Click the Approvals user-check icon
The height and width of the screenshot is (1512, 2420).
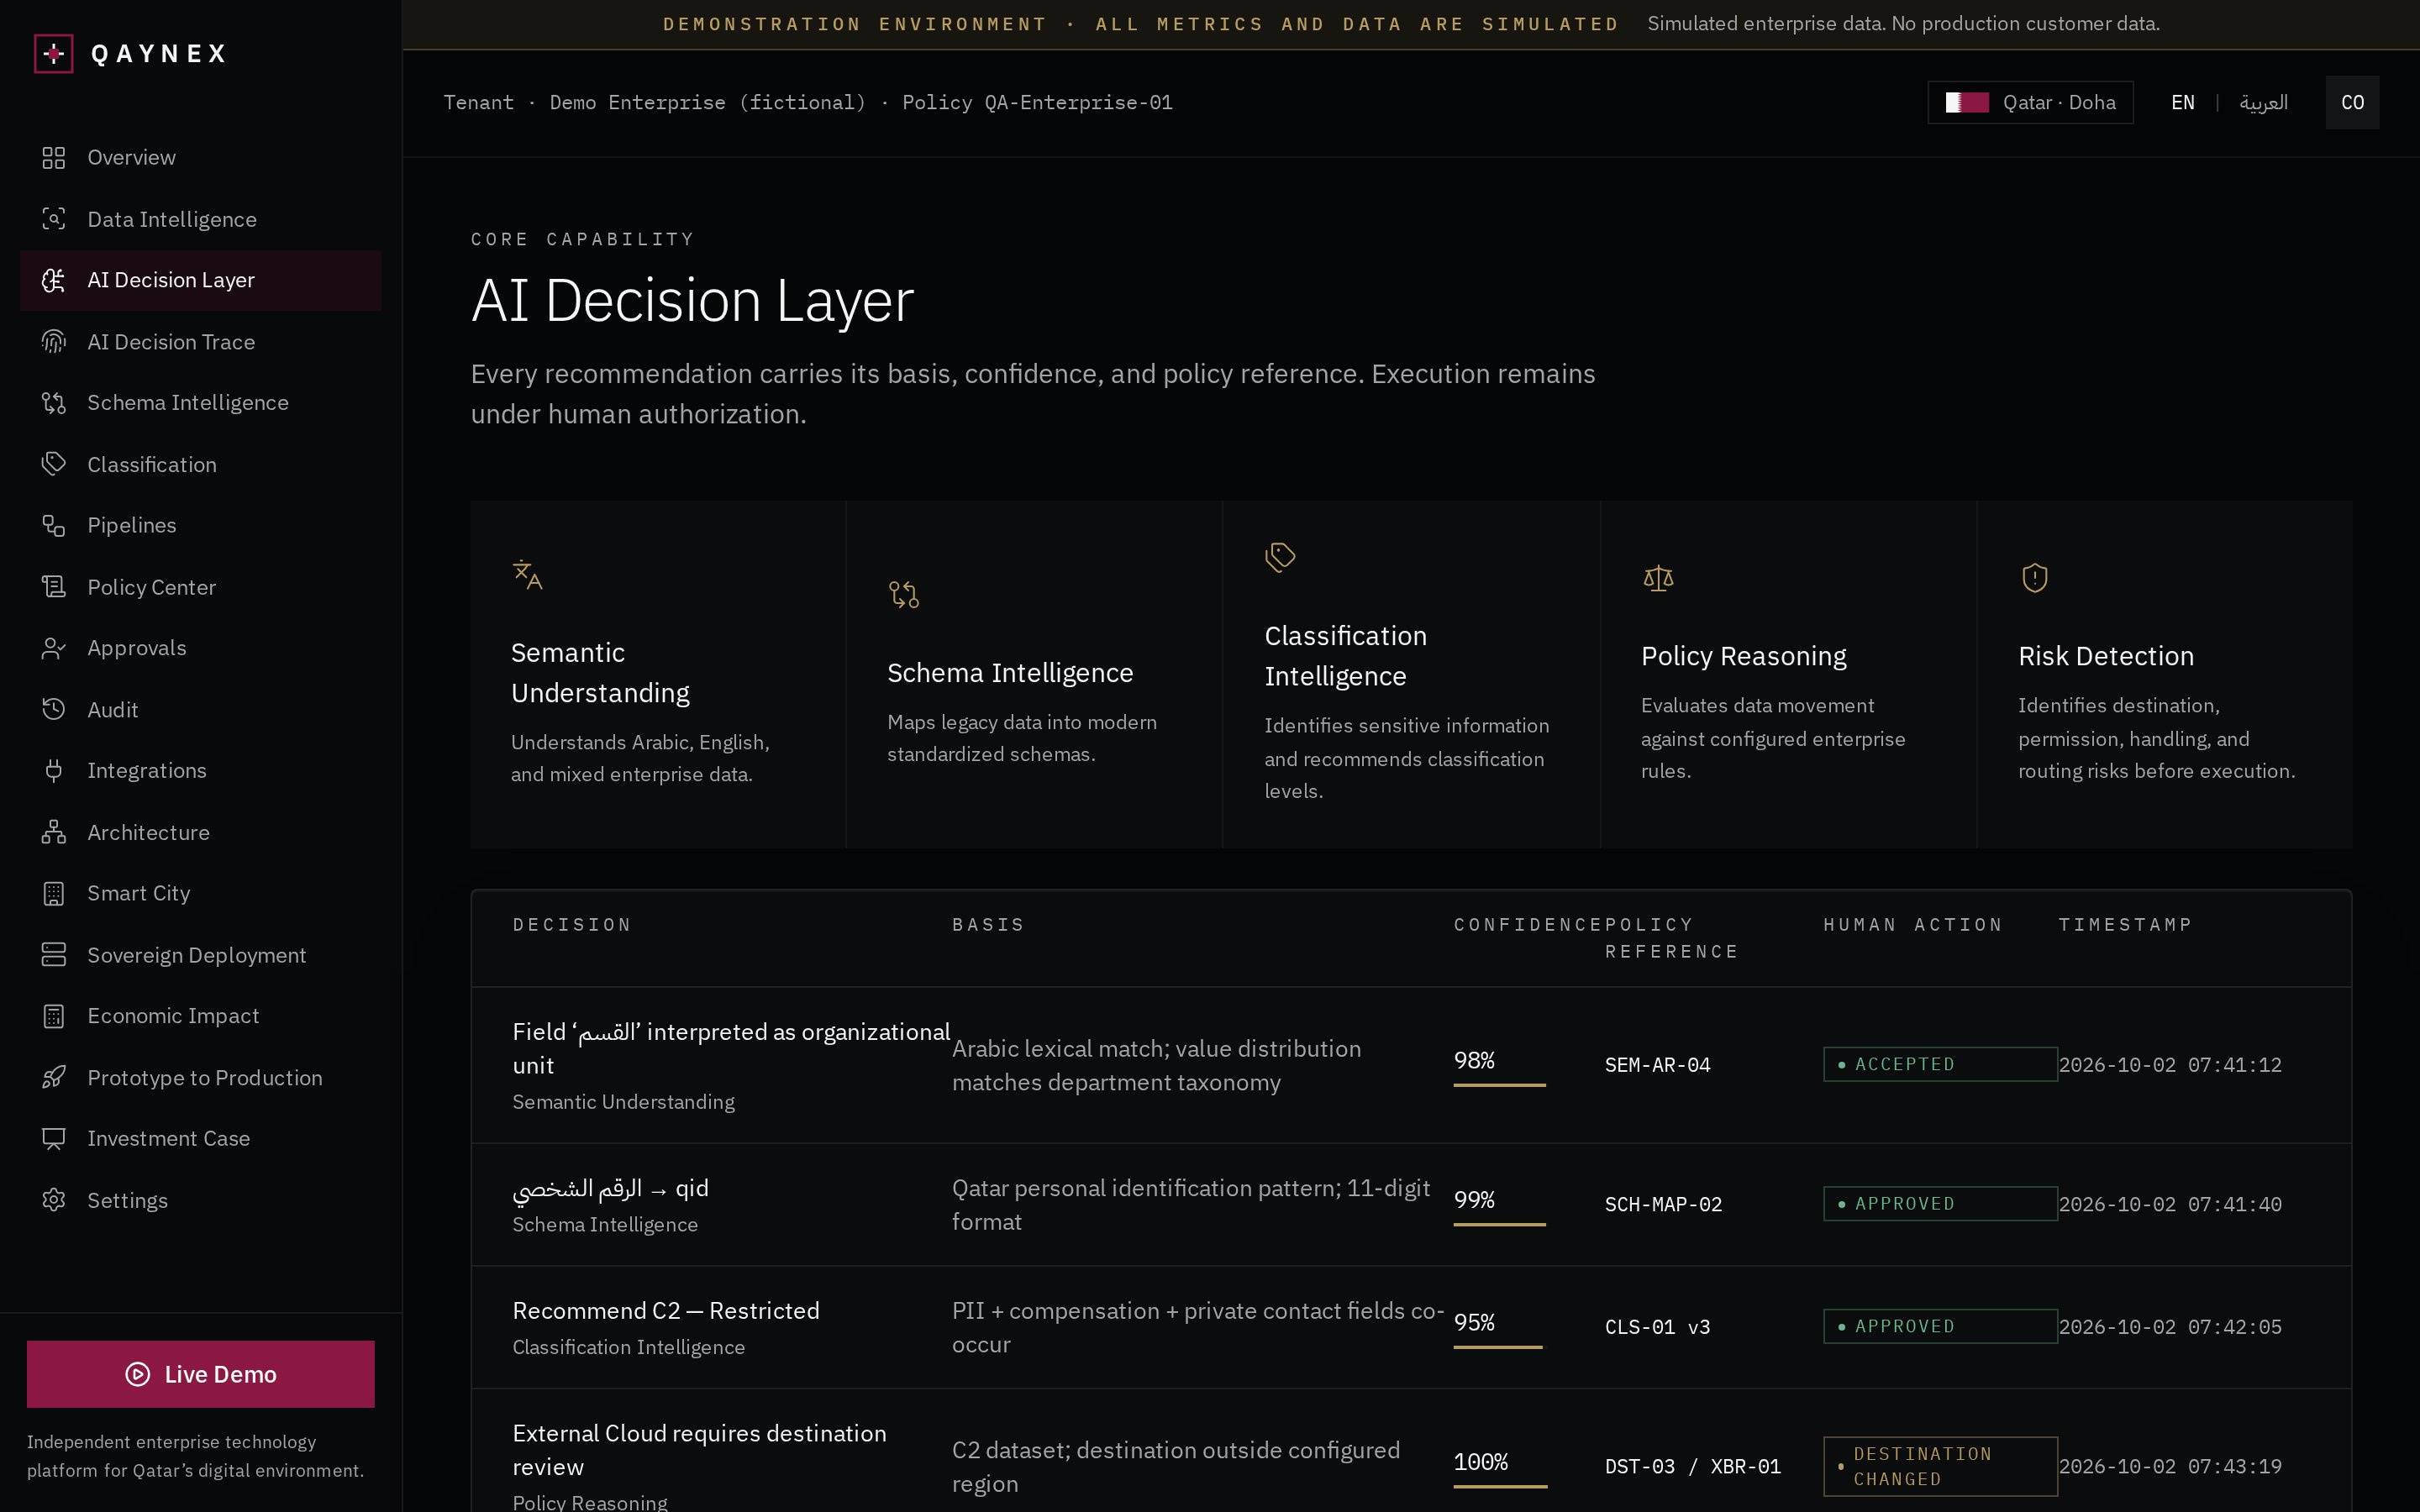tap(54, 648)
